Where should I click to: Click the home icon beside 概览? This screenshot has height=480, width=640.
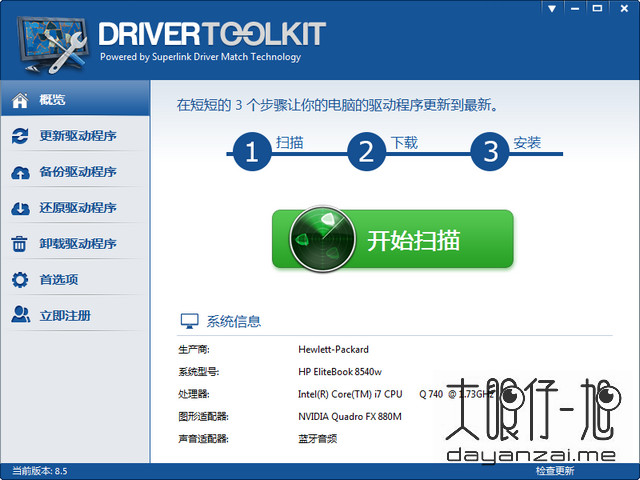20,100
